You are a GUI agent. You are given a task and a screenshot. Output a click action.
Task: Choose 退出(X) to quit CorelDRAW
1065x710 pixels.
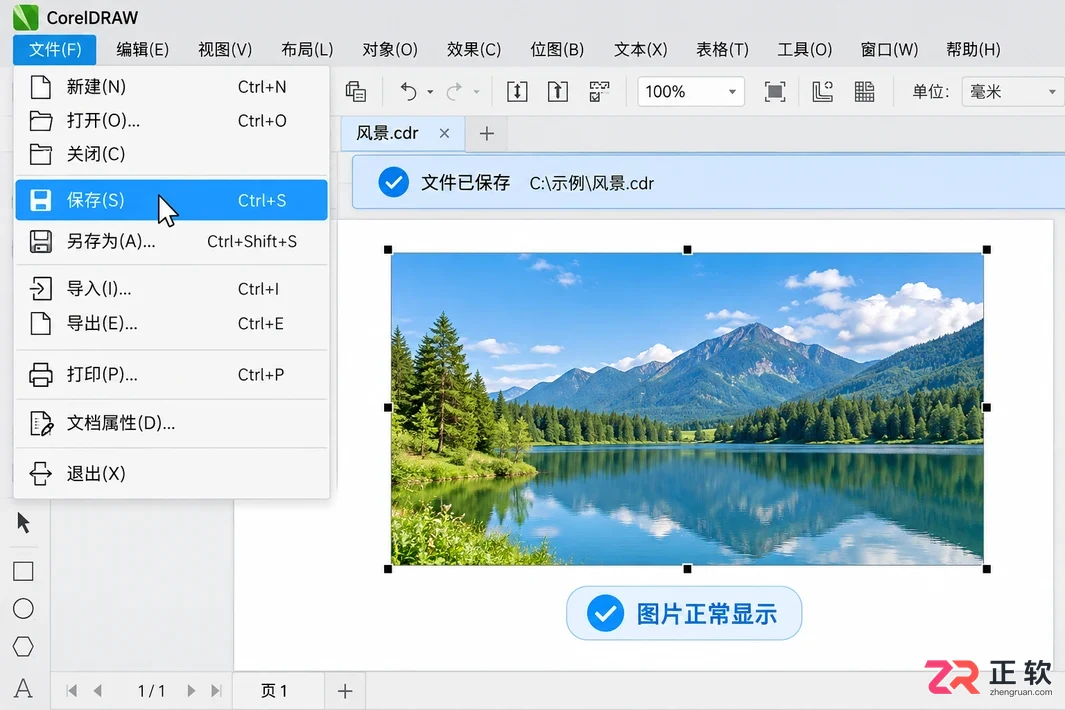tap(171, 474)
